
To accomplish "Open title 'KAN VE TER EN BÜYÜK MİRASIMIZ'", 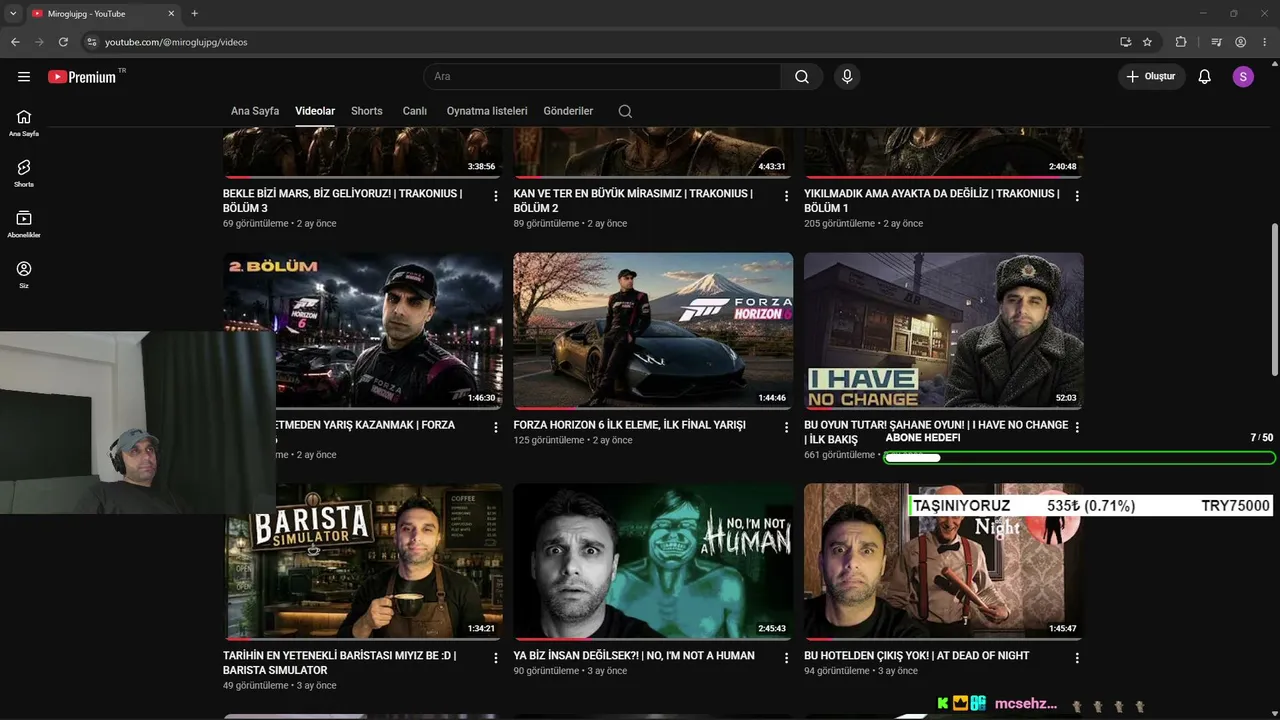I will pos(633,201).
